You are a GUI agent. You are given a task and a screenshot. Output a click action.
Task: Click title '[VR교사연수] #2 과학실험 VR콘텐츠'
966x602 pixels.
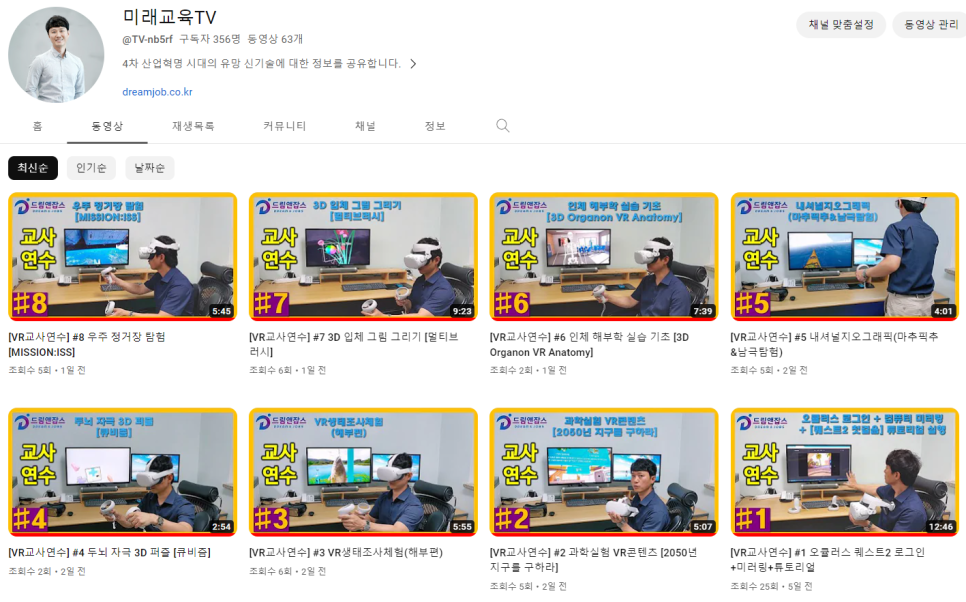tap(593, 559)
